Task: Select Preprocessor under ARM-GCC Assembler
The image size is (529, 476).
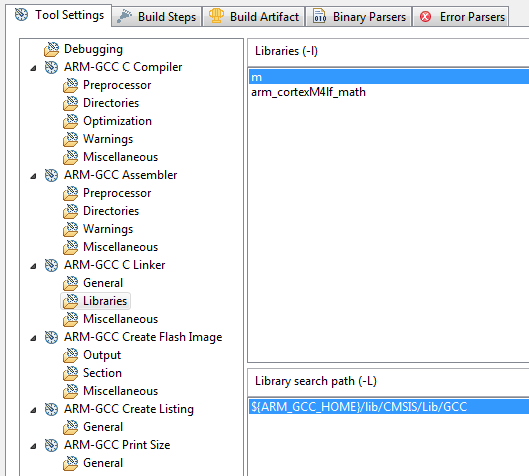Action: pos(117,193)
